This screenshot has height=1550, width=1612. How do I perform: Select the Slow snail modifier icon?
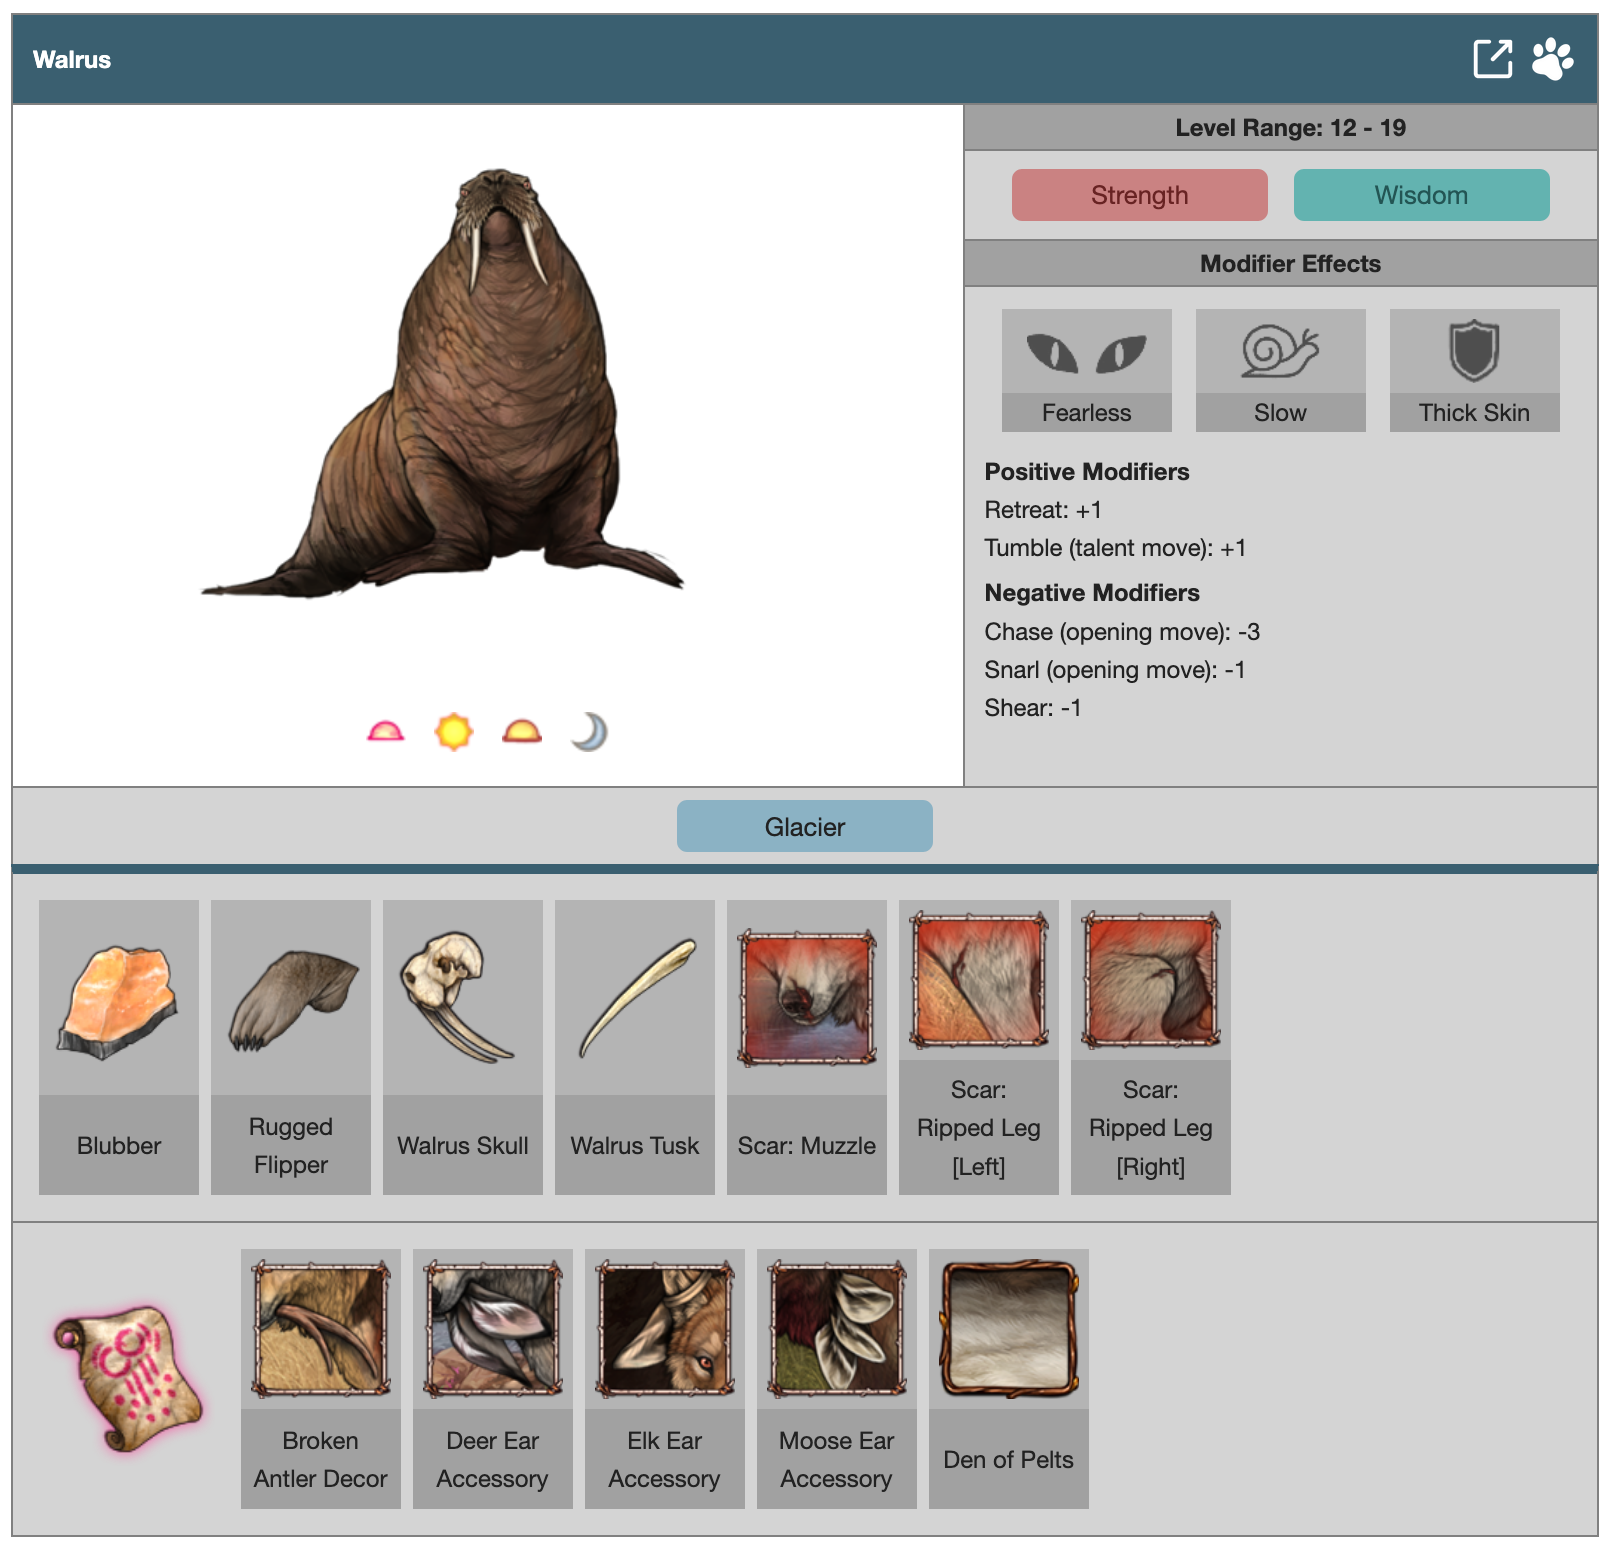pyautogui.click(x=1280, y=354)
